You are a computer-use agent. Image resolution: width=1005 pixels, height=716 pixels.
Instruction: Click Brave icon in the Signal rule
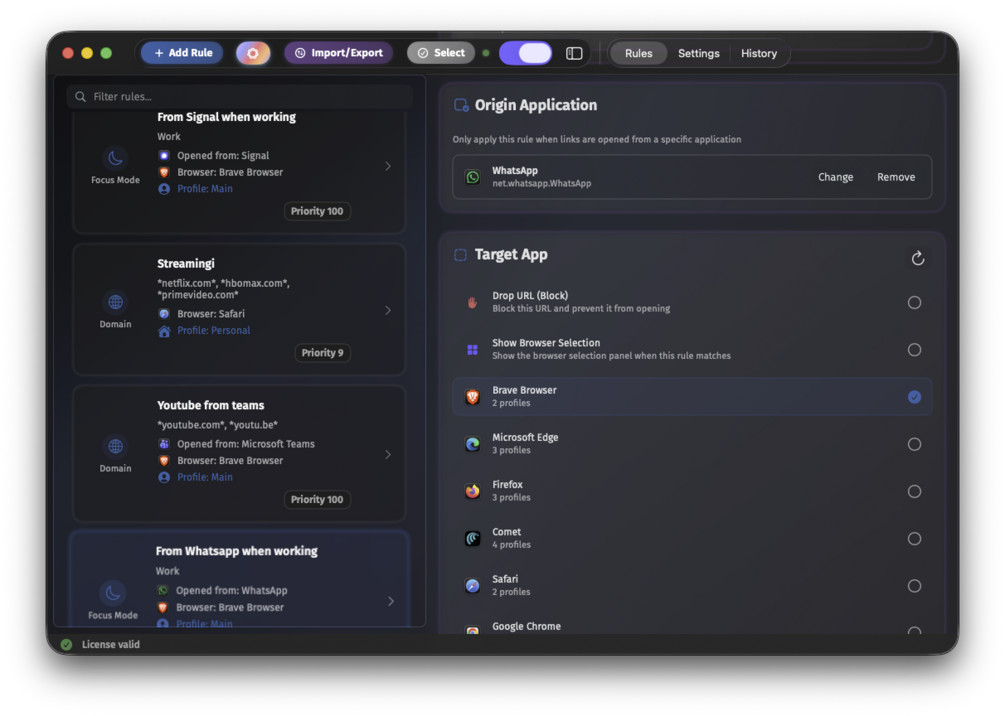click(164, 172)
